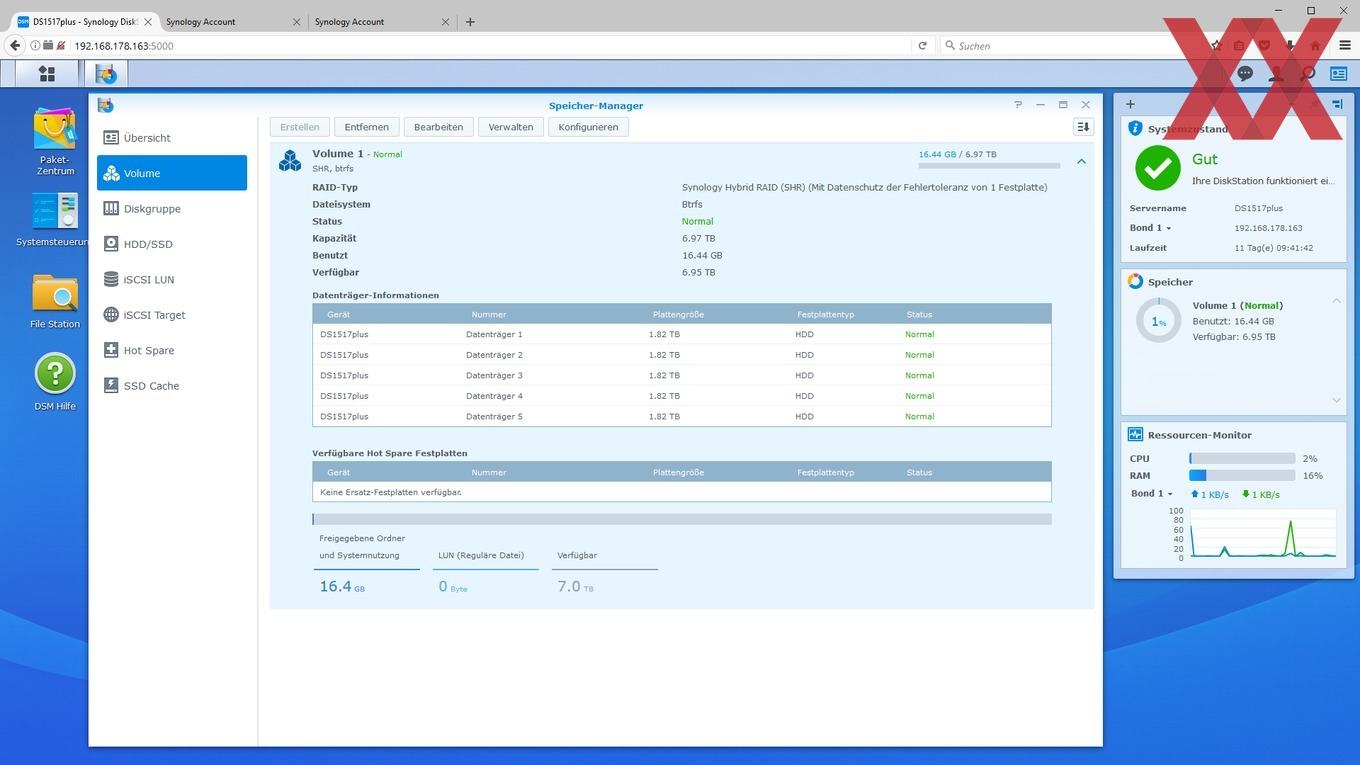Image resolution: width=1360 pixels, height=765 pixels.
Task: Click the widget panel pin icon
Action: [x=1337, y=104]
